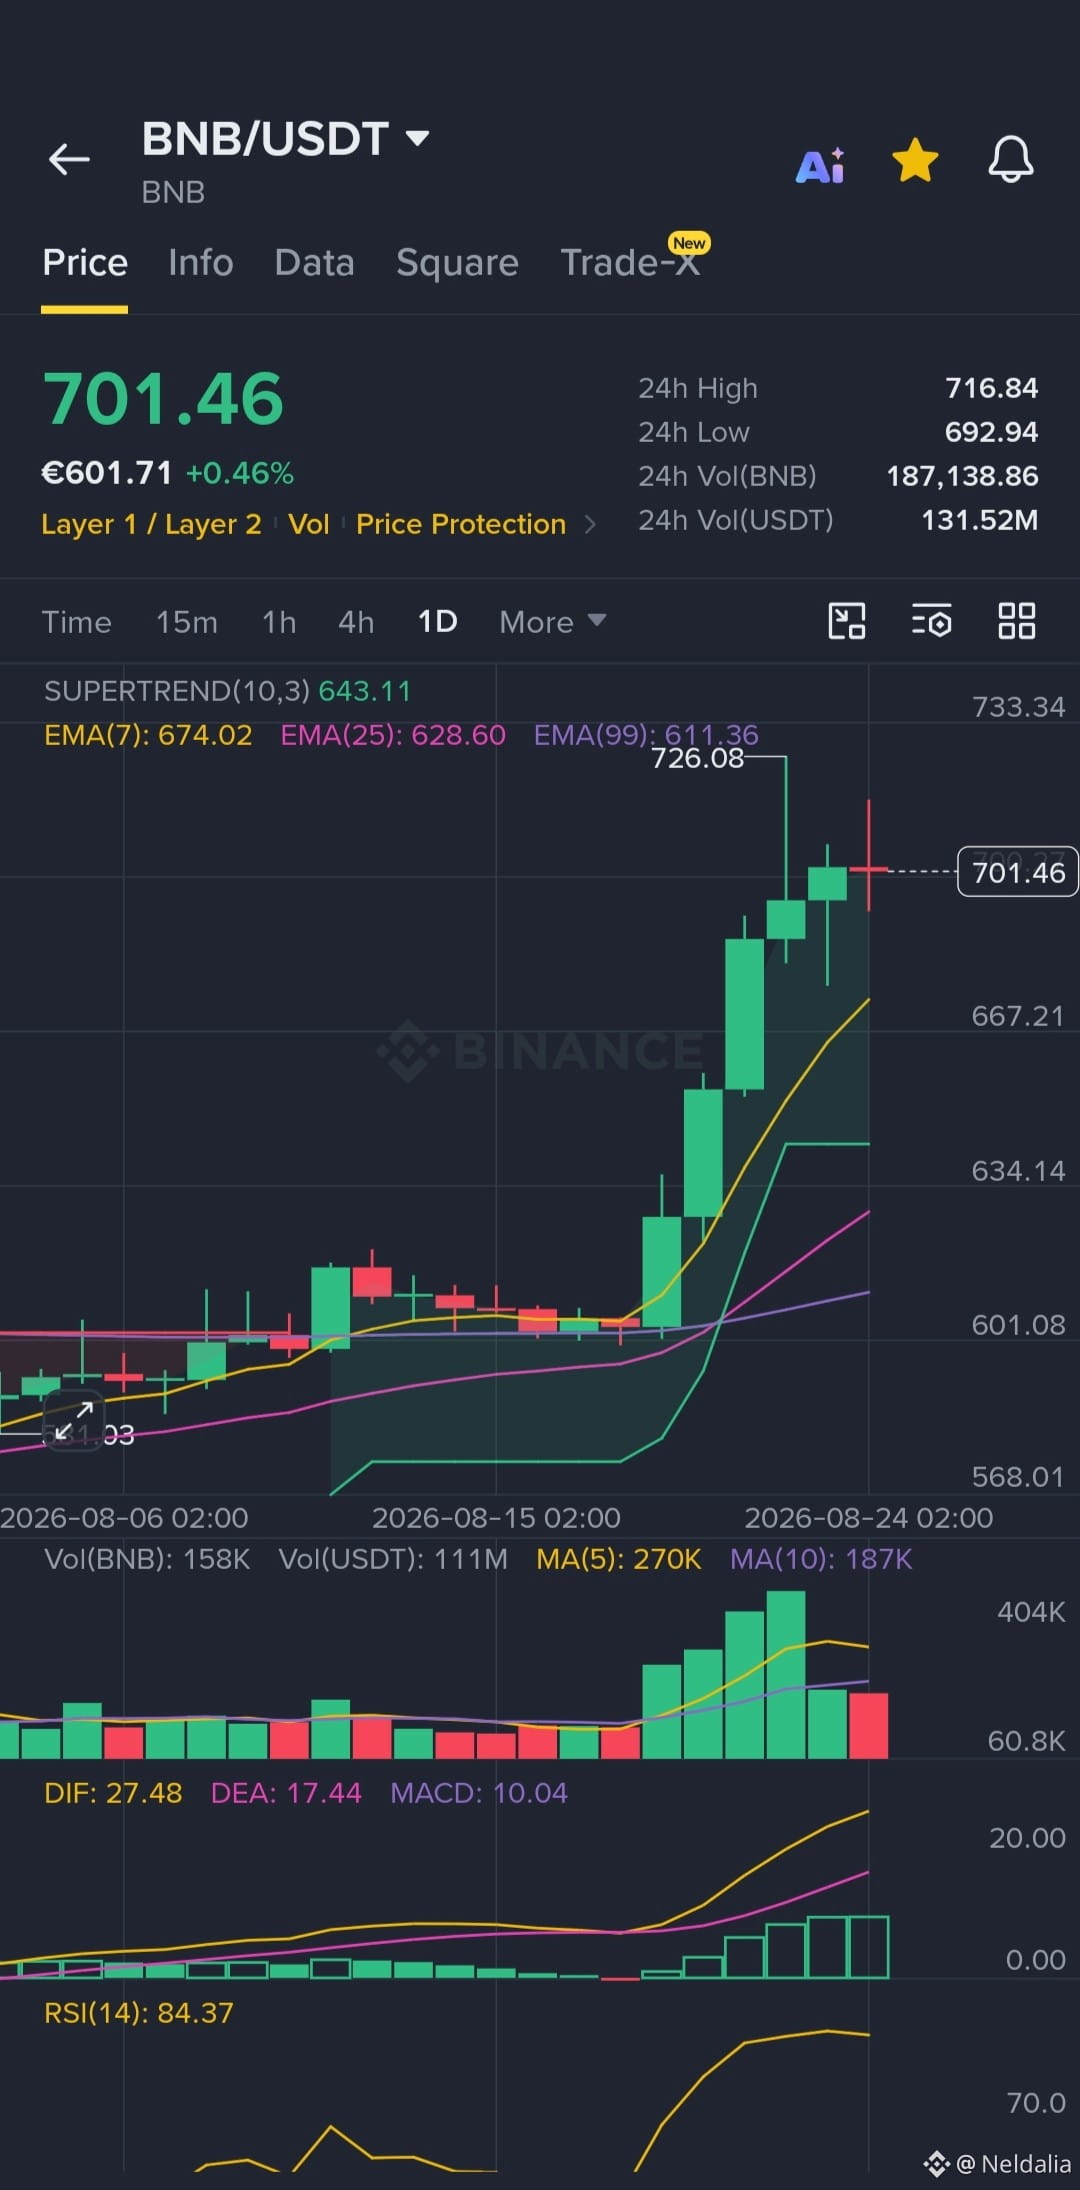The width and height of the screenshot is (1080, 2190).
Task: Open the BNB/USDT pair selector dropdown
Action: (286, 139)
